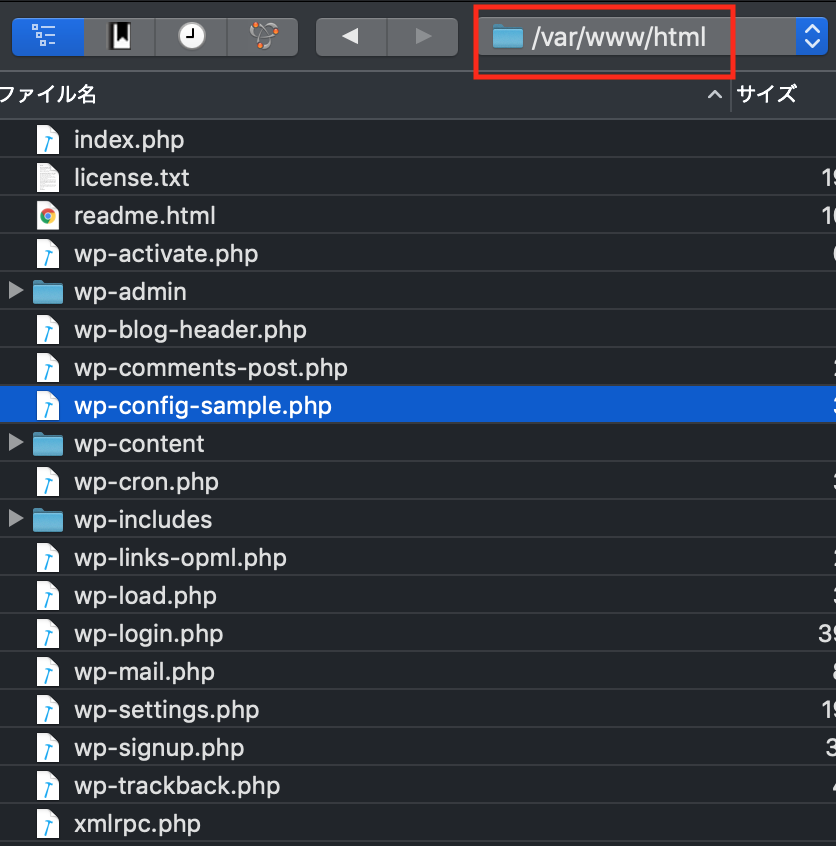
Task: Select the index.php file name
Action: tap(129, 140)
